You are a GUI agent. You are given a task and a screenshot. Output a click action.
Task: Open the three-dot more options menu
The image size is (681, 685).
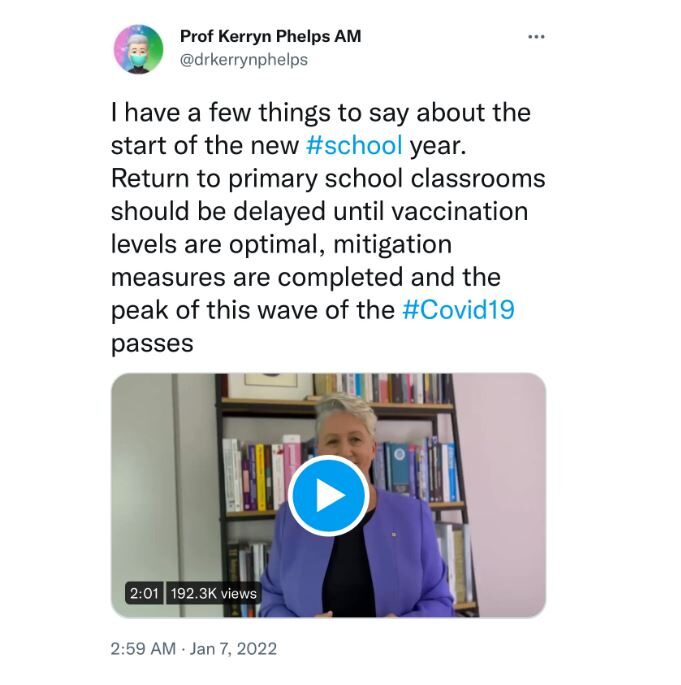[536, 37]
